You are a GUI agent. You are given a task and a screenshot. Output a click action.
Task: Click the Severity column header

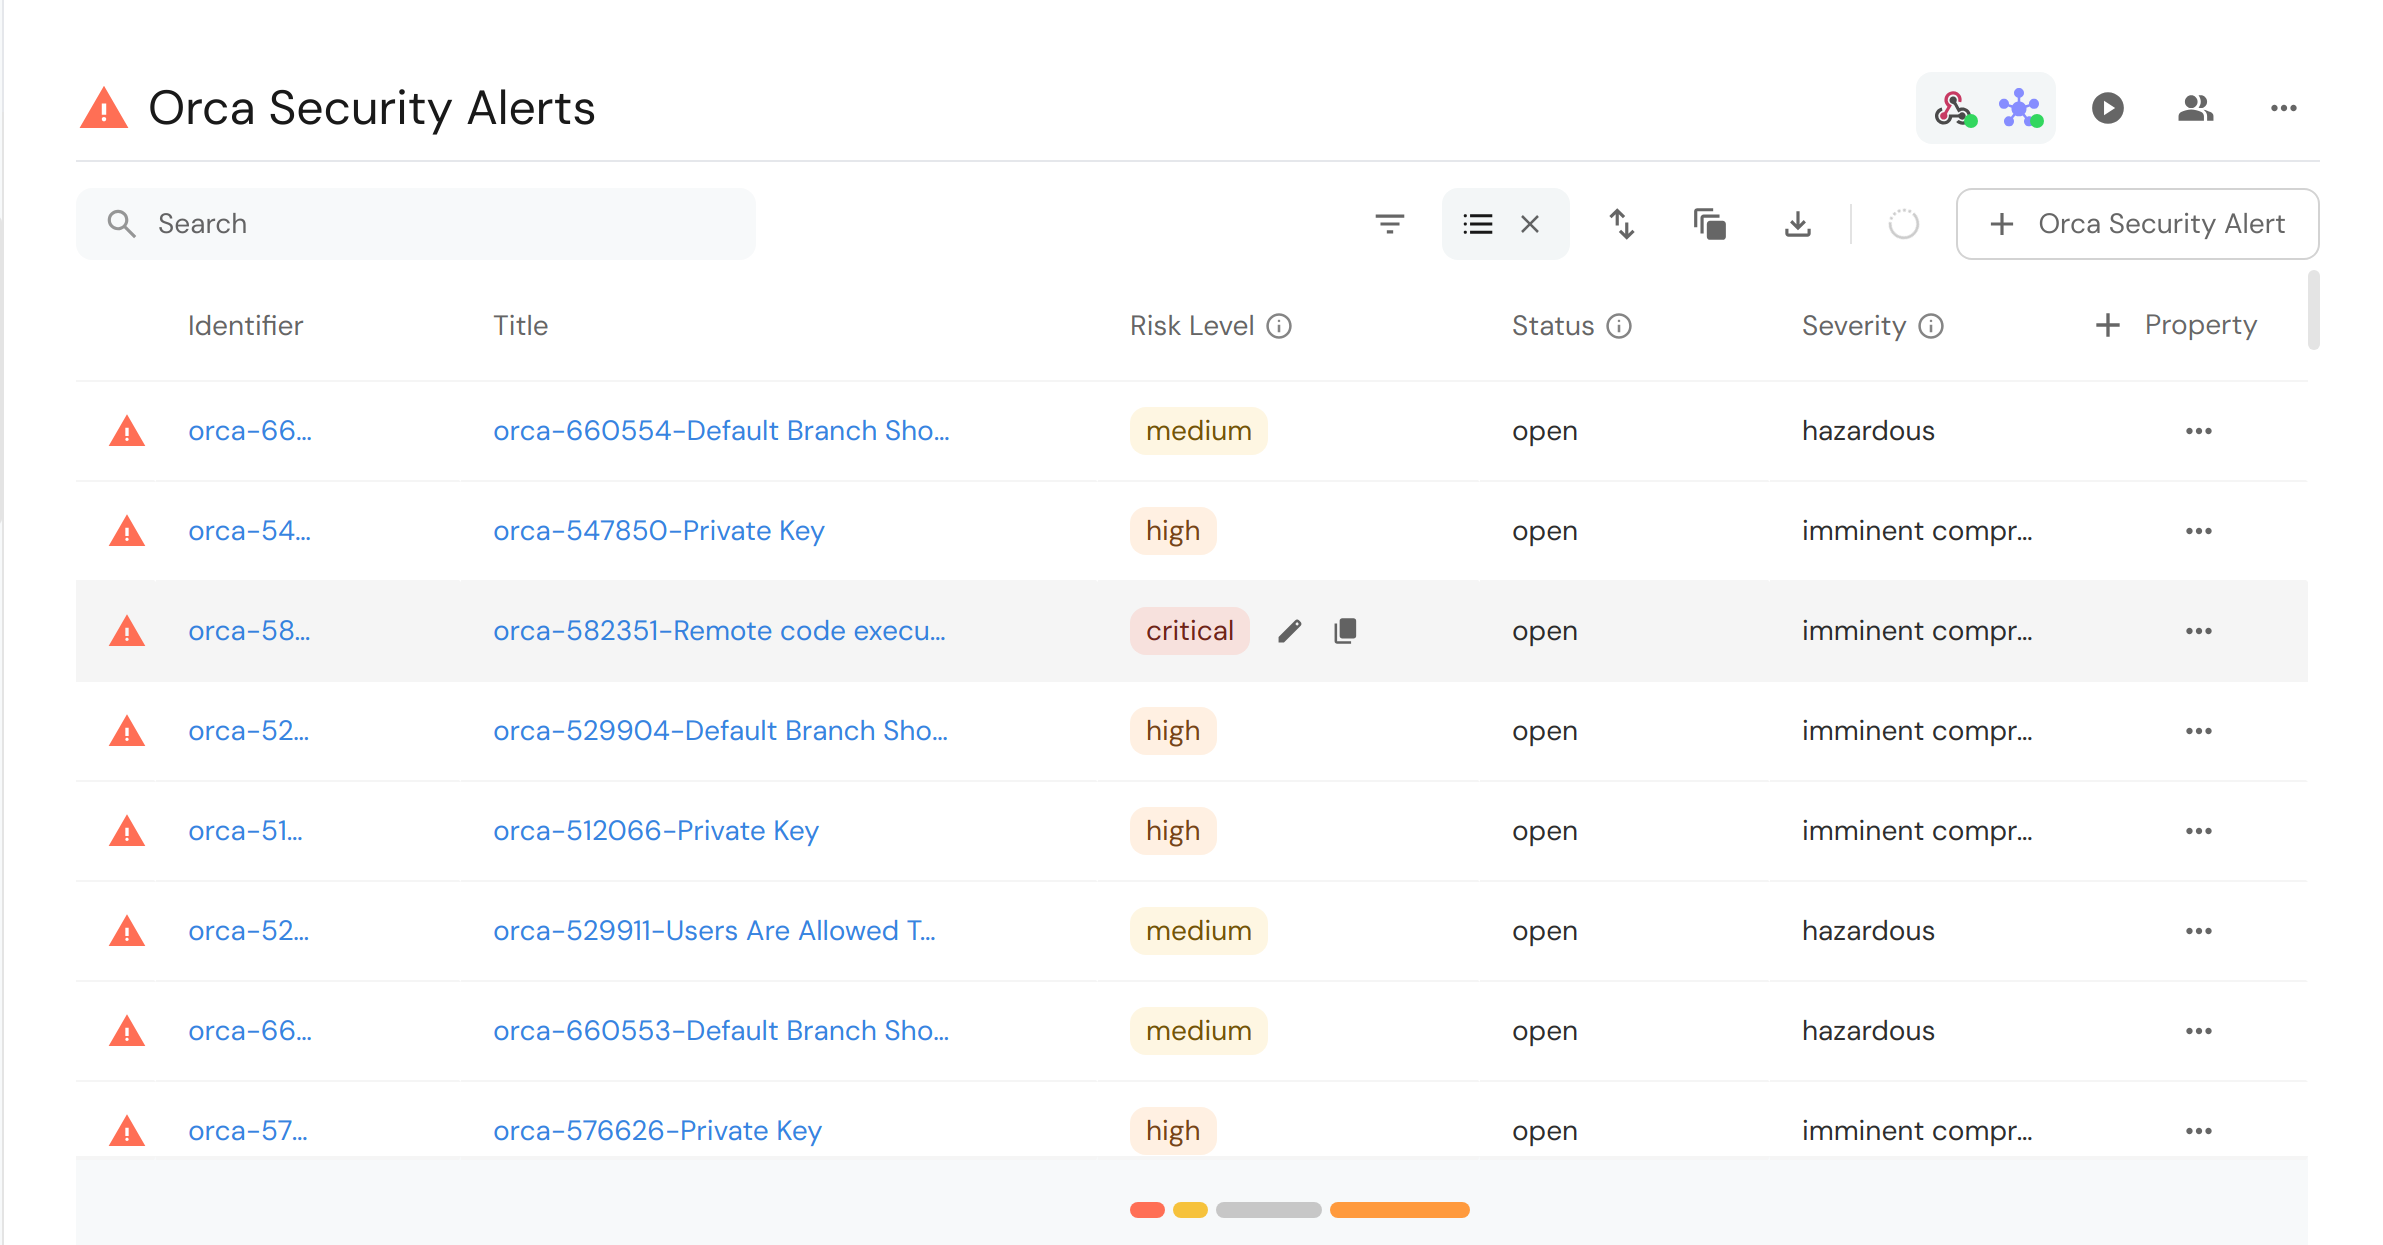click(x=1853, y=326)
